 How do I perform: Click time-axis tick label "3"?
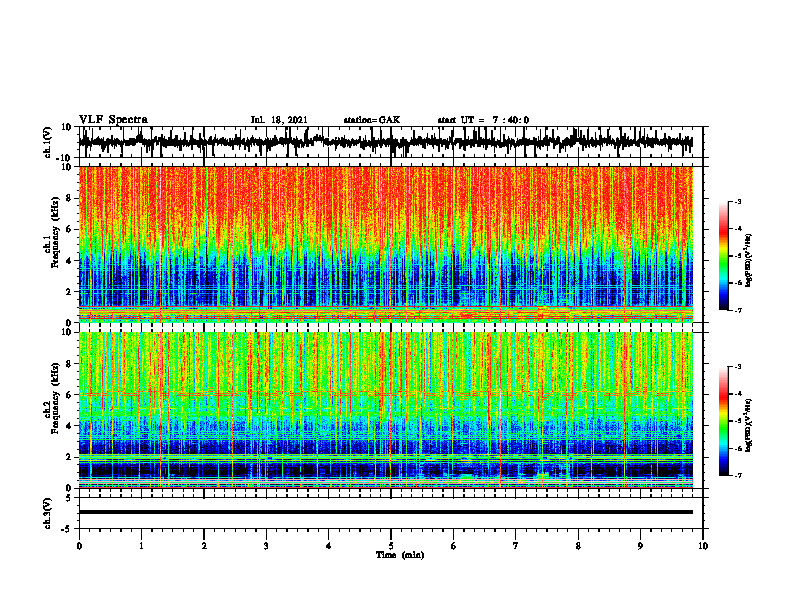[x=266, y=546]
